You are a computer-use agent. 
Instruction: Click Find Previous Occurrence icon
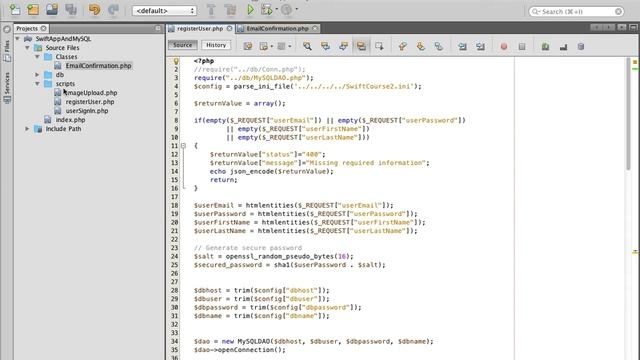[325, 46]
